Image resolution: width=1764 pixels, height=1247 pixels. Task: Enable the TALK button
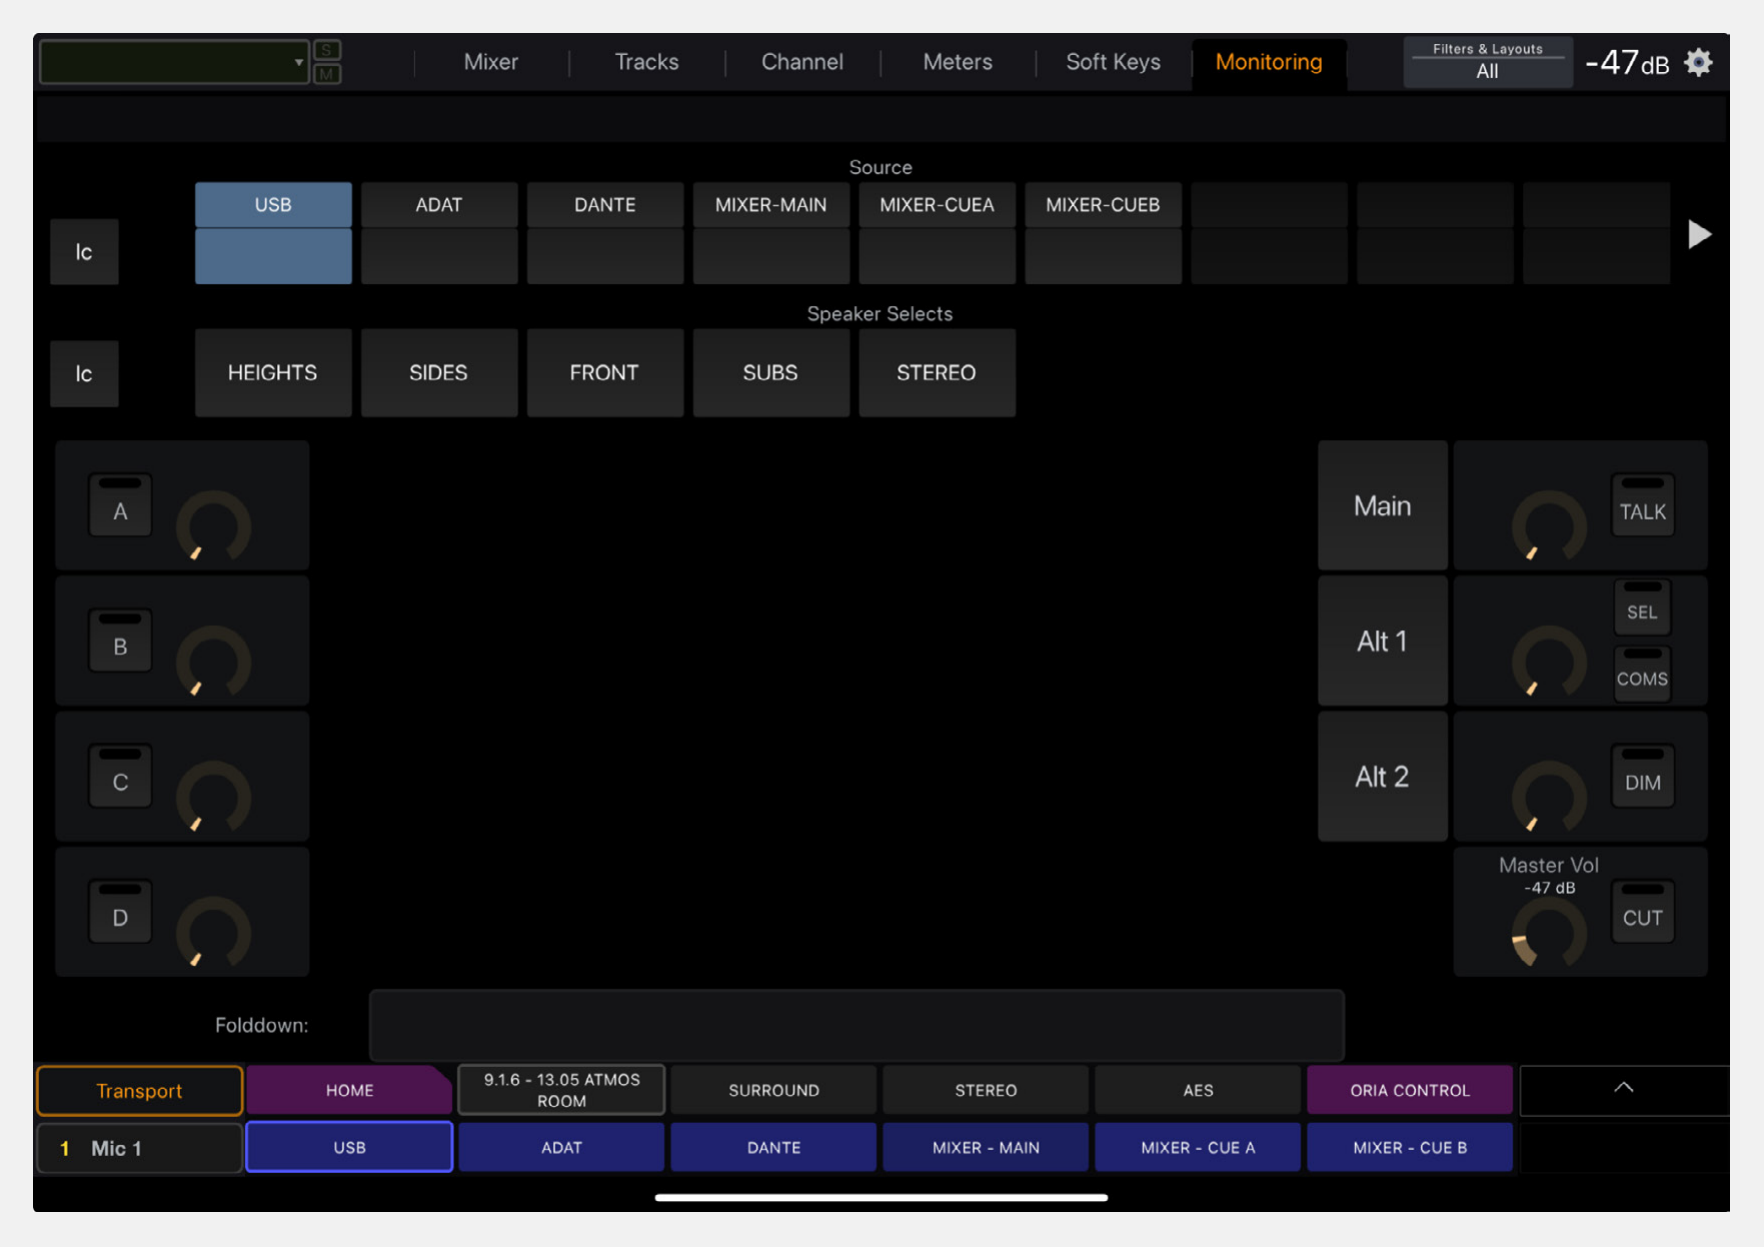pos(1643,506)
